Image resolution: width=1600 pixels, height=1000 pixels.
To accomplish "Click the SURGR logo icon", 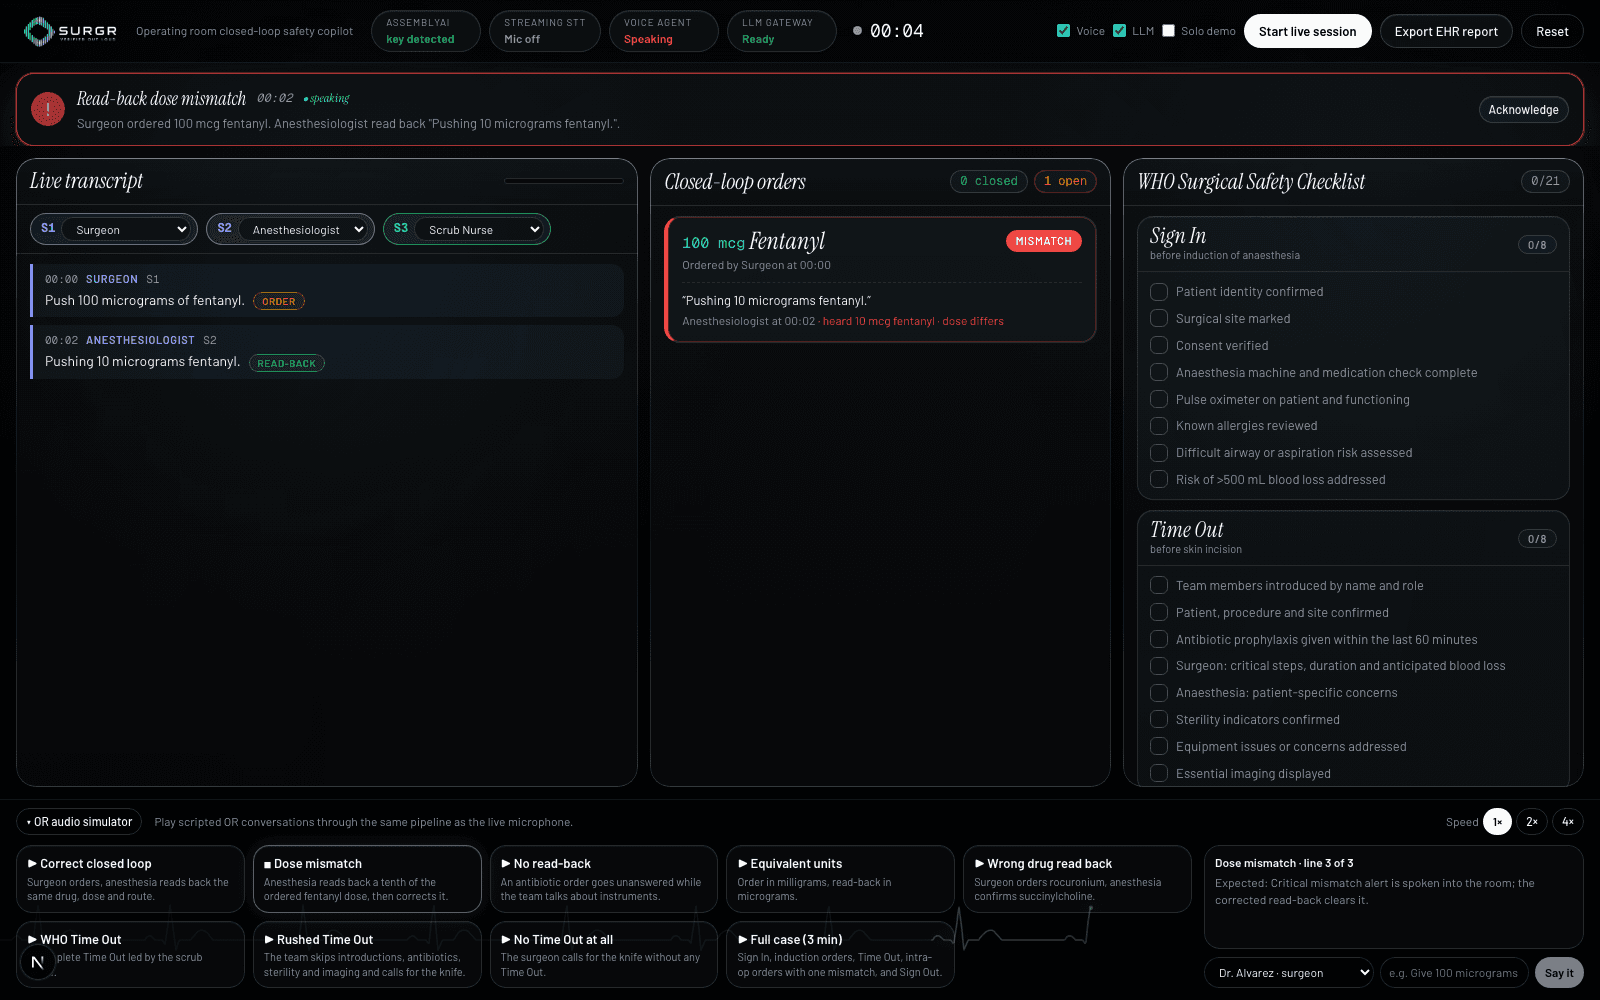I will (39, 32).
